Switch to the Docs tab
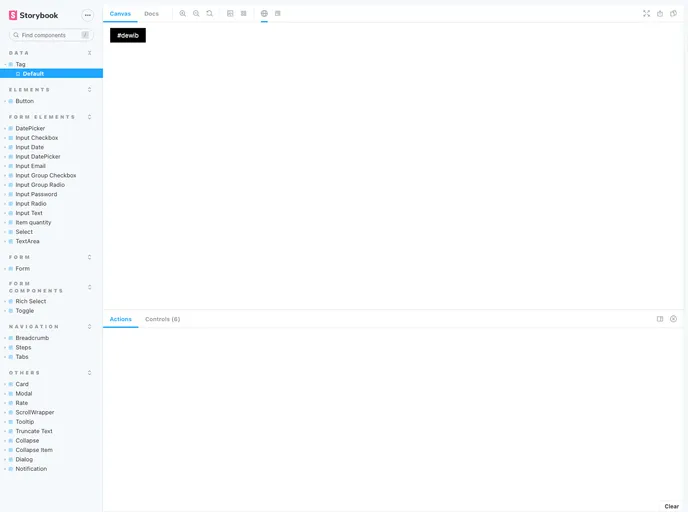688x512 pixels. (151, 14)
